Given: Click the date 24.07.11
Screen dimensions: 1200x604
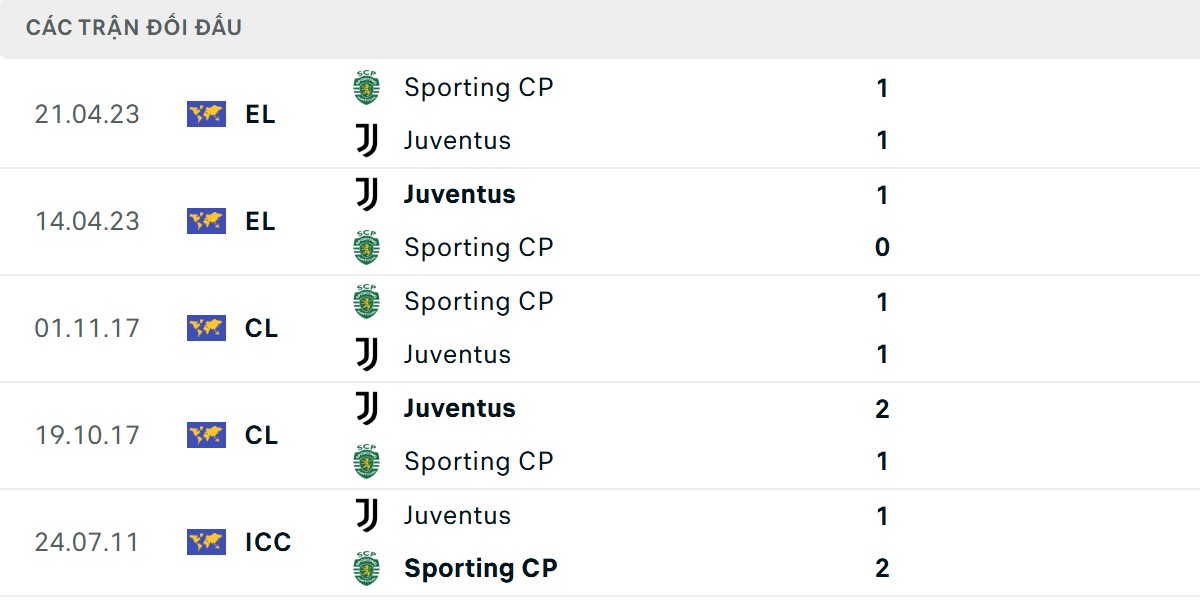Looking at the screenshot, I should [x=88, y=542].
